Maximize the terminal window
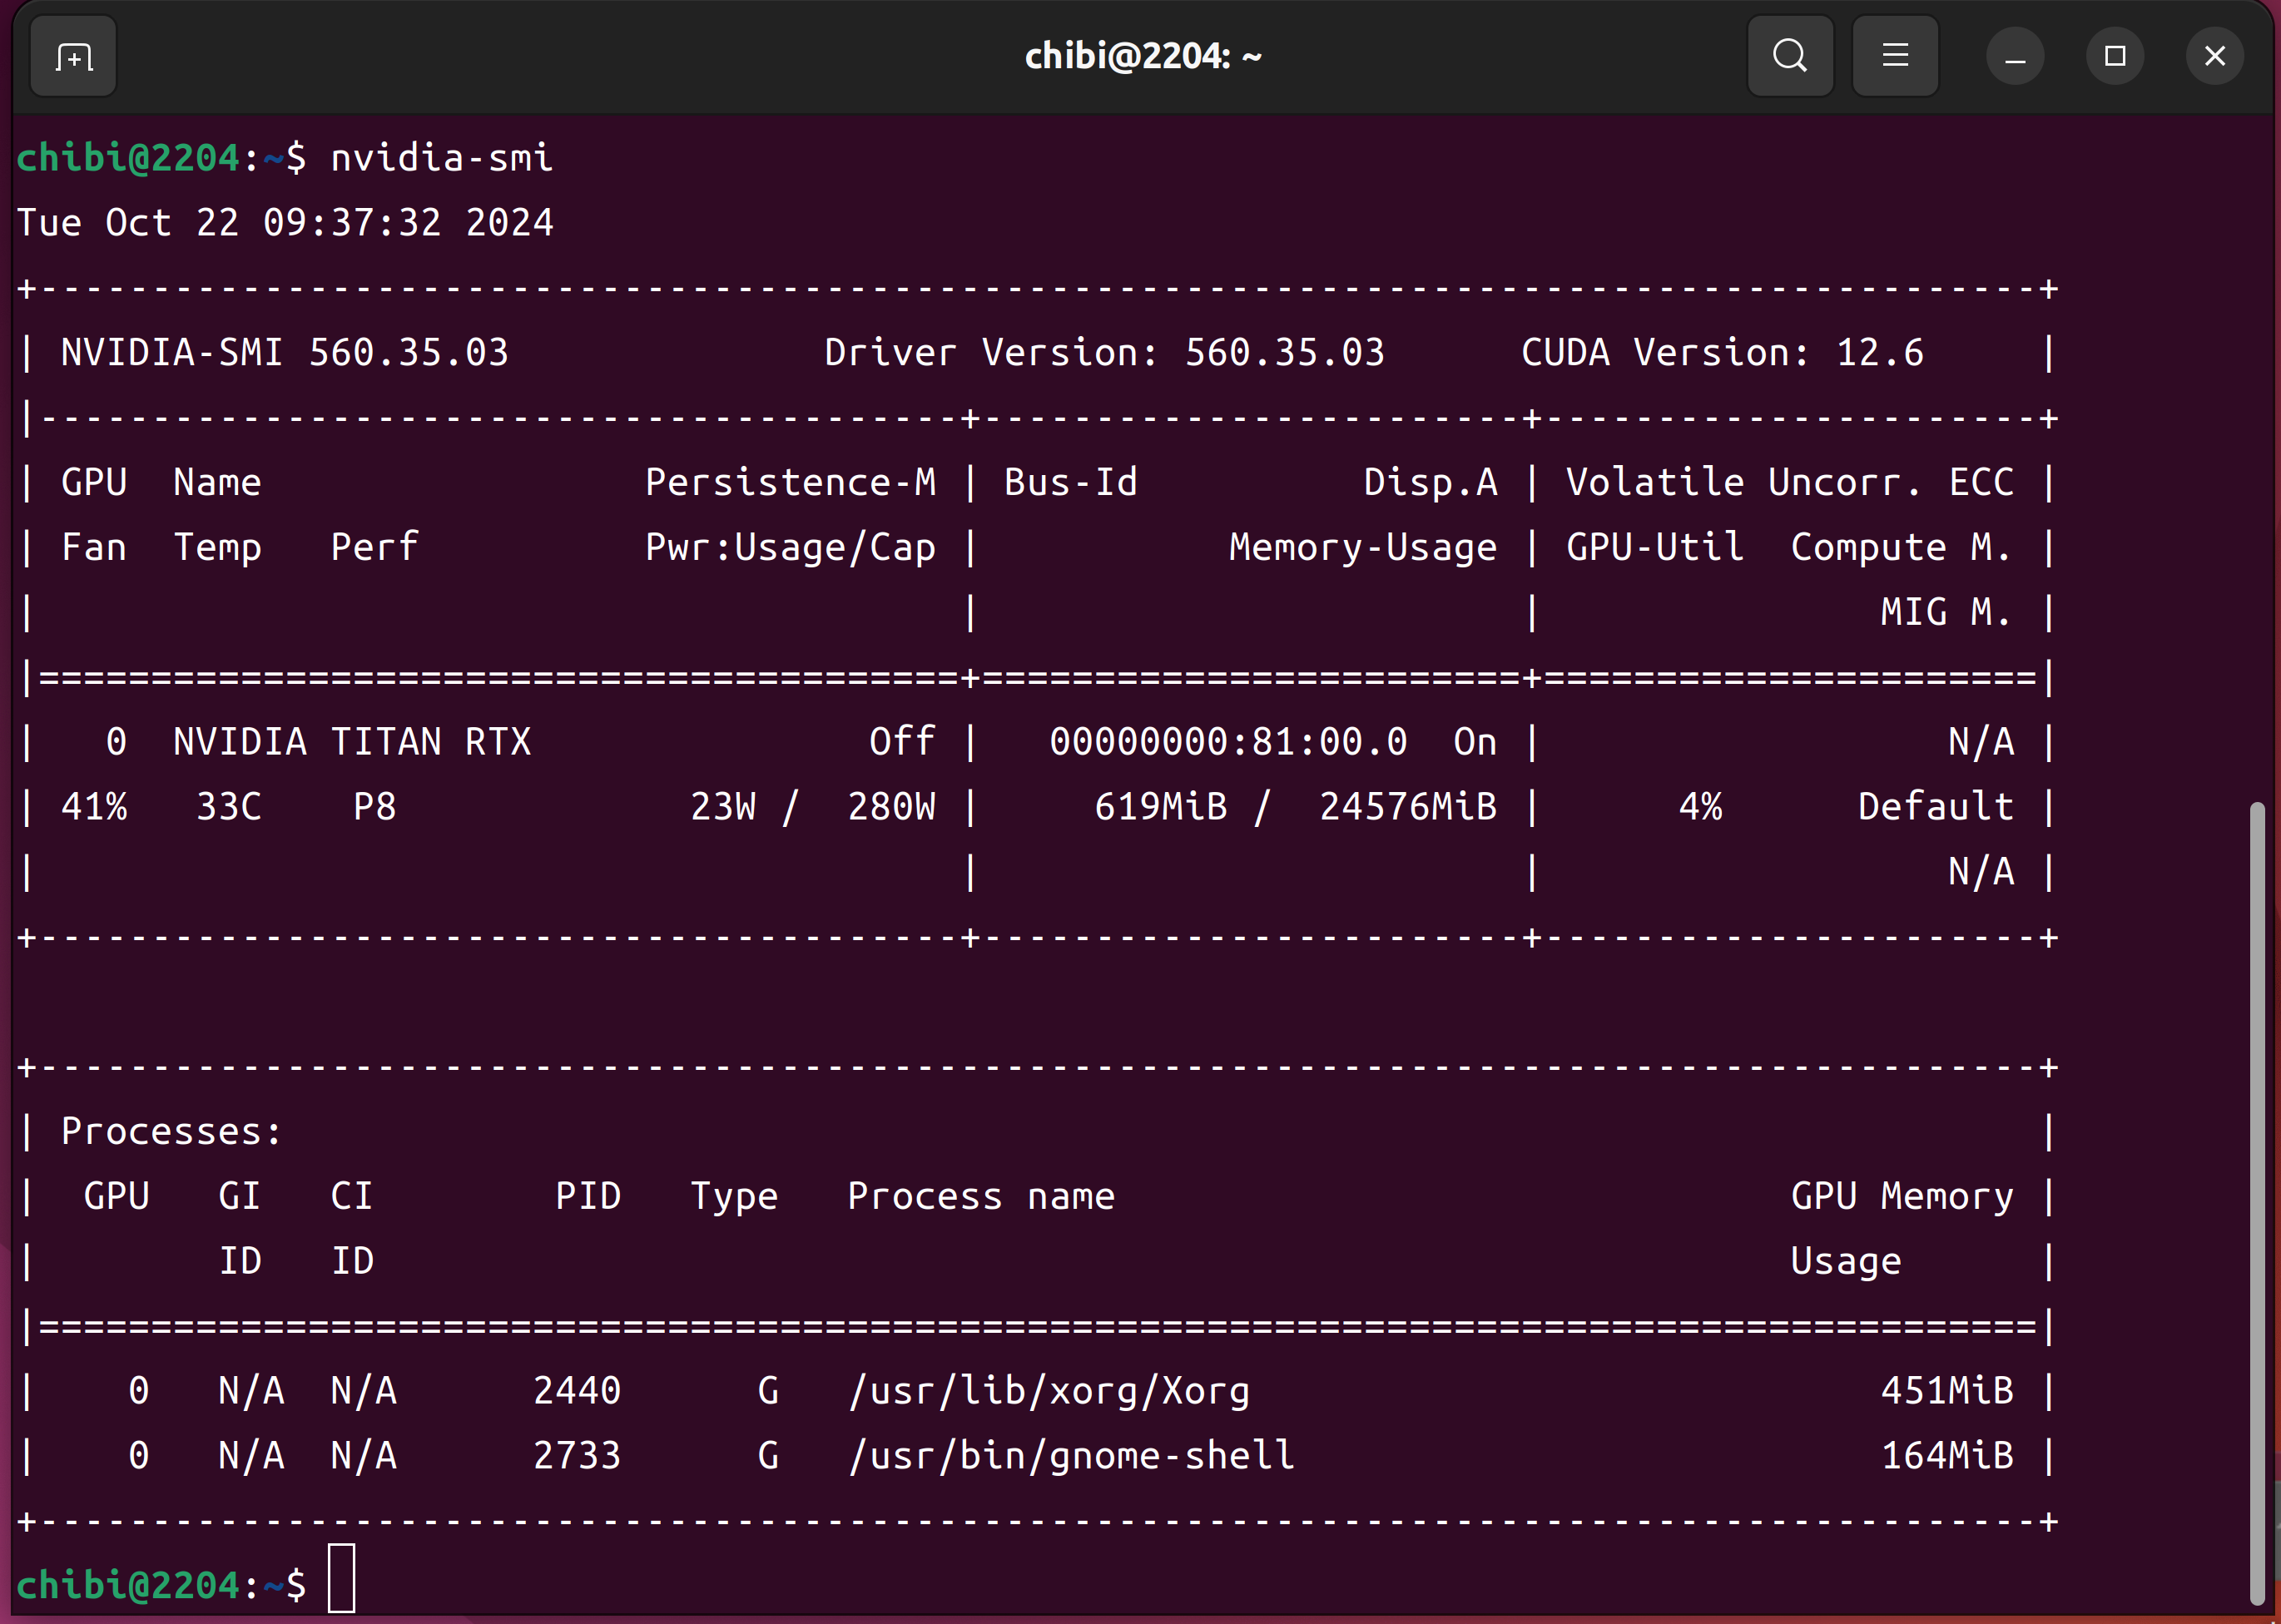Screen dimensions: 2281x1624 [2115, 57]
